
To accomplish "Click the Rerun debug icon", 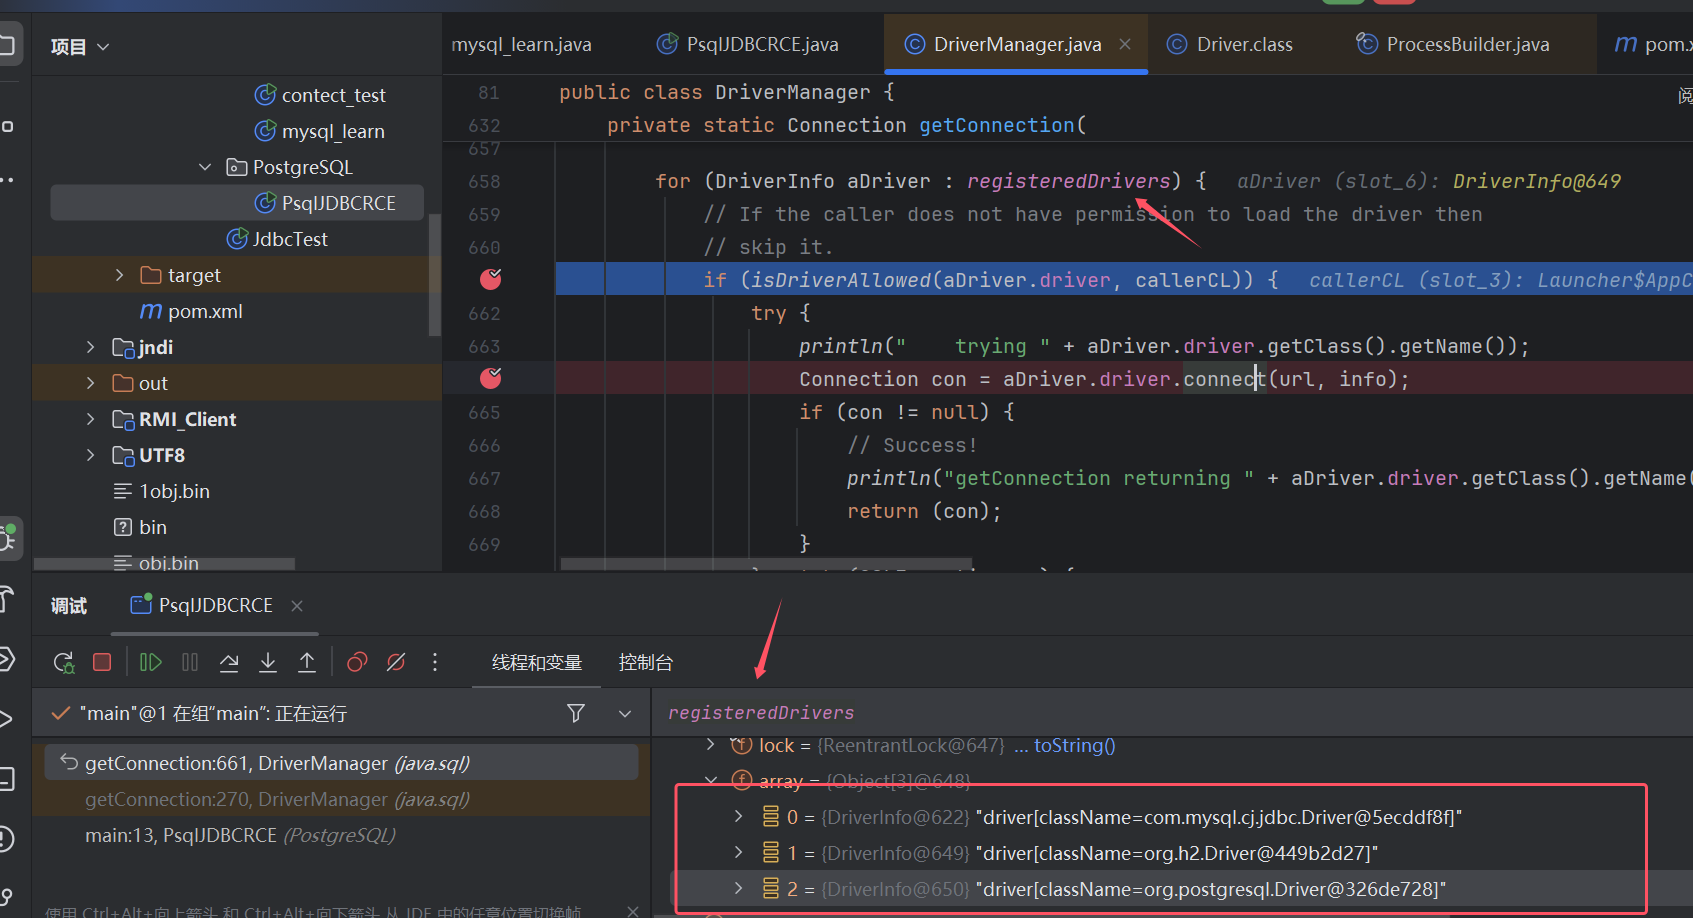I will pos(64,662).
